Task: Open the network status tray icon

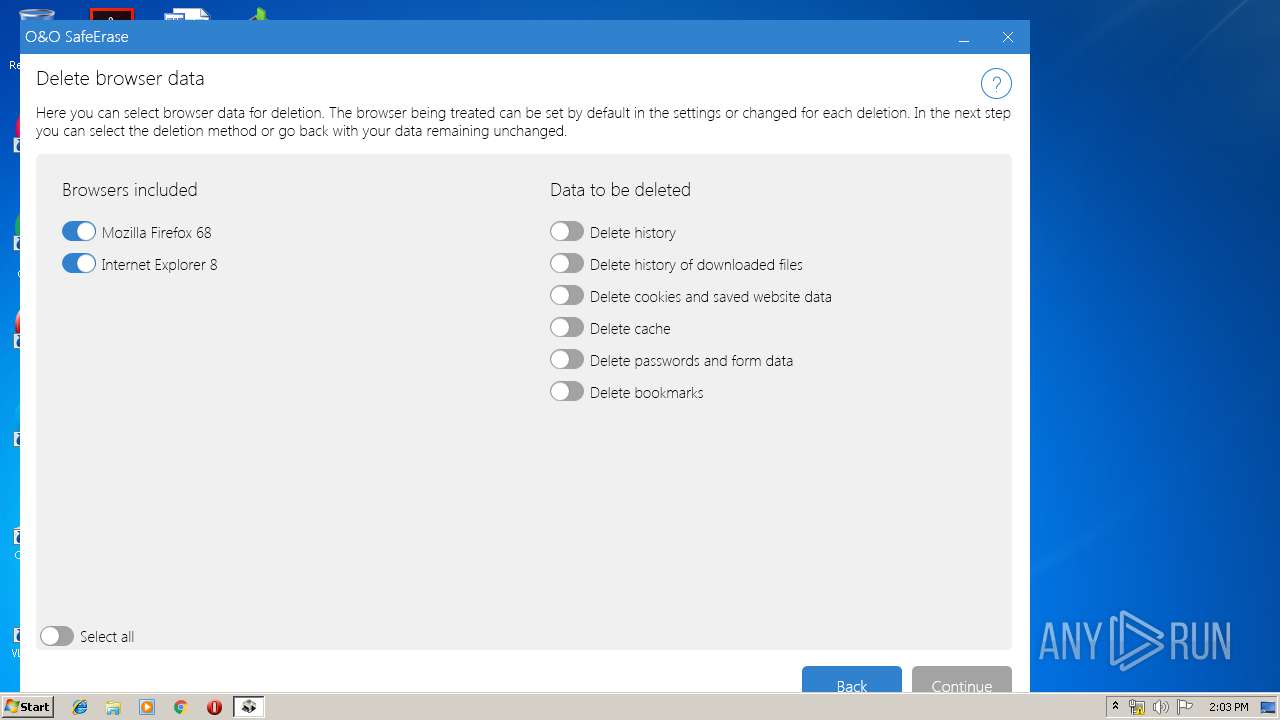Action: (1137, 707)
